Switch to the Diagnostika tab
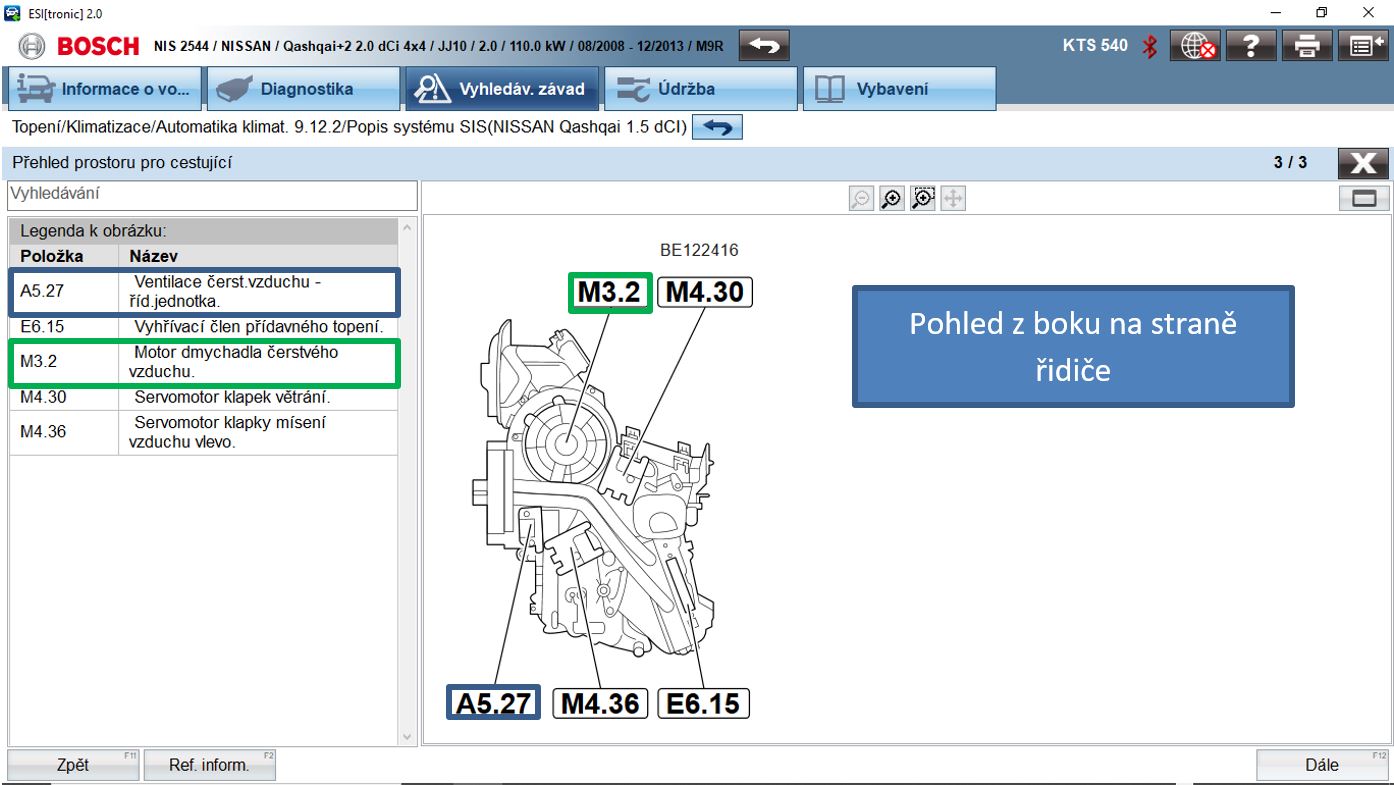The width and height of the screenshot is (1394, 785). [x=303, y=89]
